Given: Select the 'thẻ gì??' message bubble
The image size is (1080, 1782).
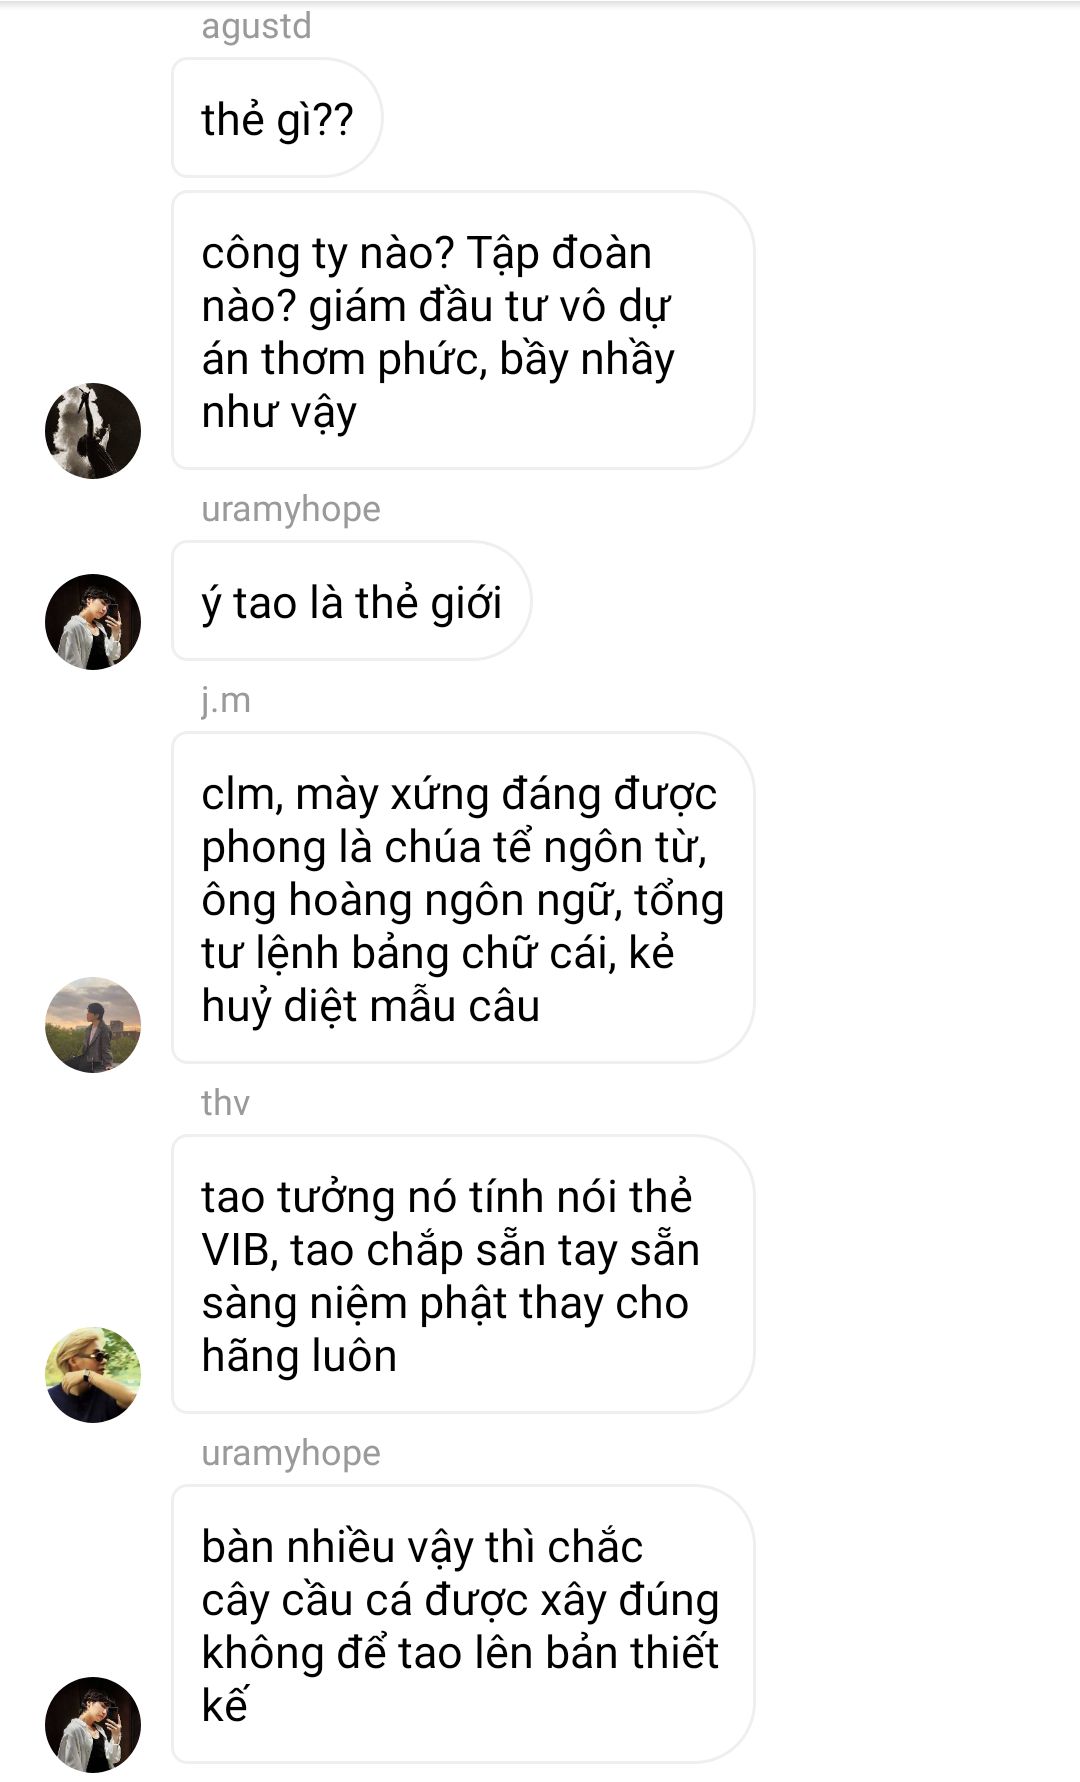Looking at the screenshot, I should point(277,119).
